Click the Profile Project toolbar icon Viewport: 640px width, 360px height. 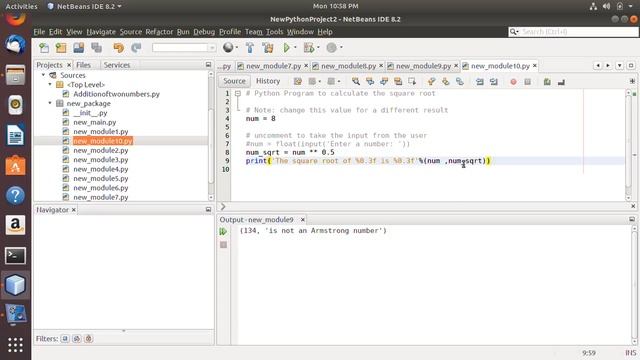(331, 48)
